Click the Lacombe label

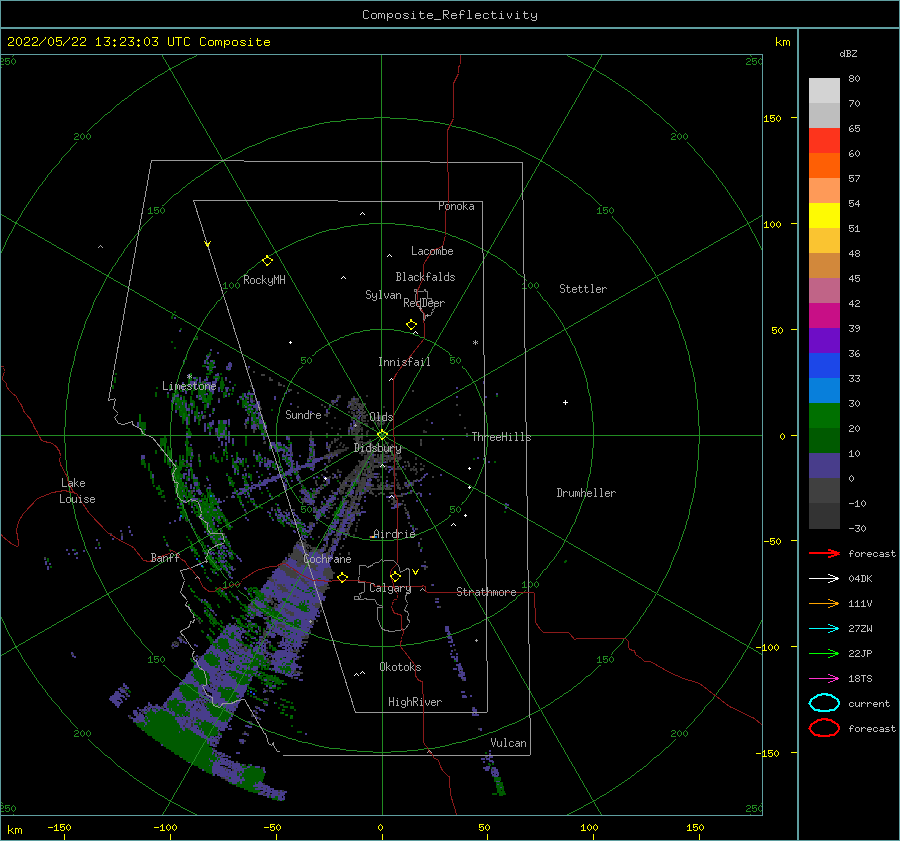(432, 251)
